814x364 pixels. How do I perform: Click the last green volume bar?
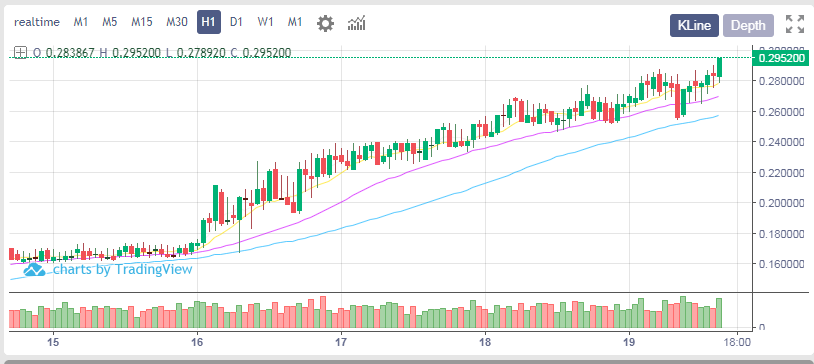[x=719, y=313]
